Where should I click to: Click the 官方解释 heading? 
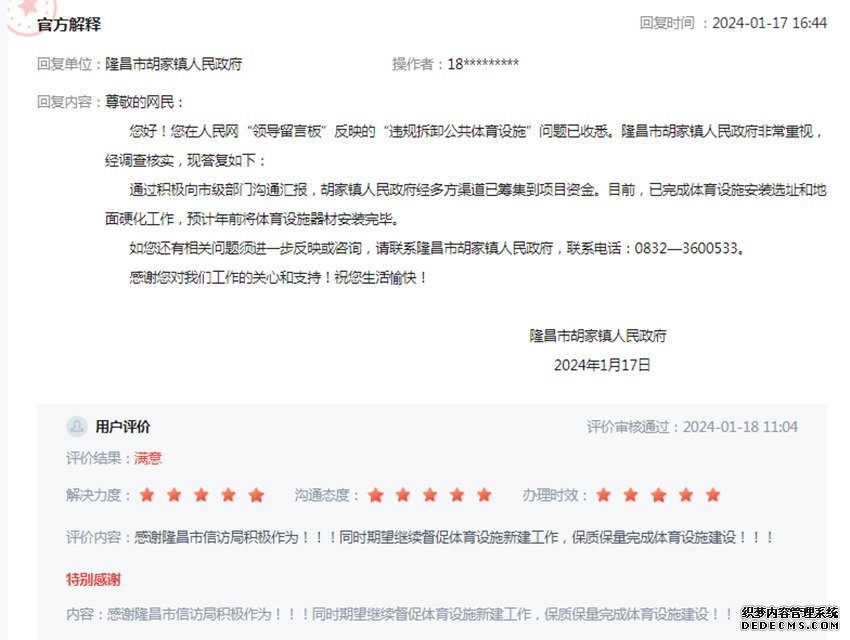pyautogui.click(x=69, y=24)
